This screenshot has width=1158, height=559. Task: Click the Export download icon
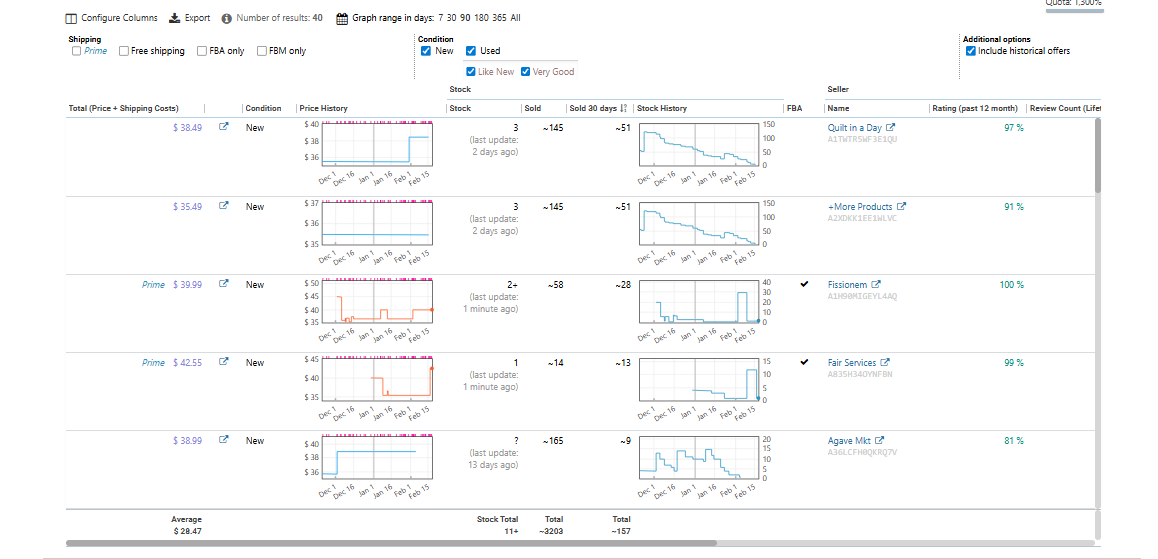pos(174,18)
